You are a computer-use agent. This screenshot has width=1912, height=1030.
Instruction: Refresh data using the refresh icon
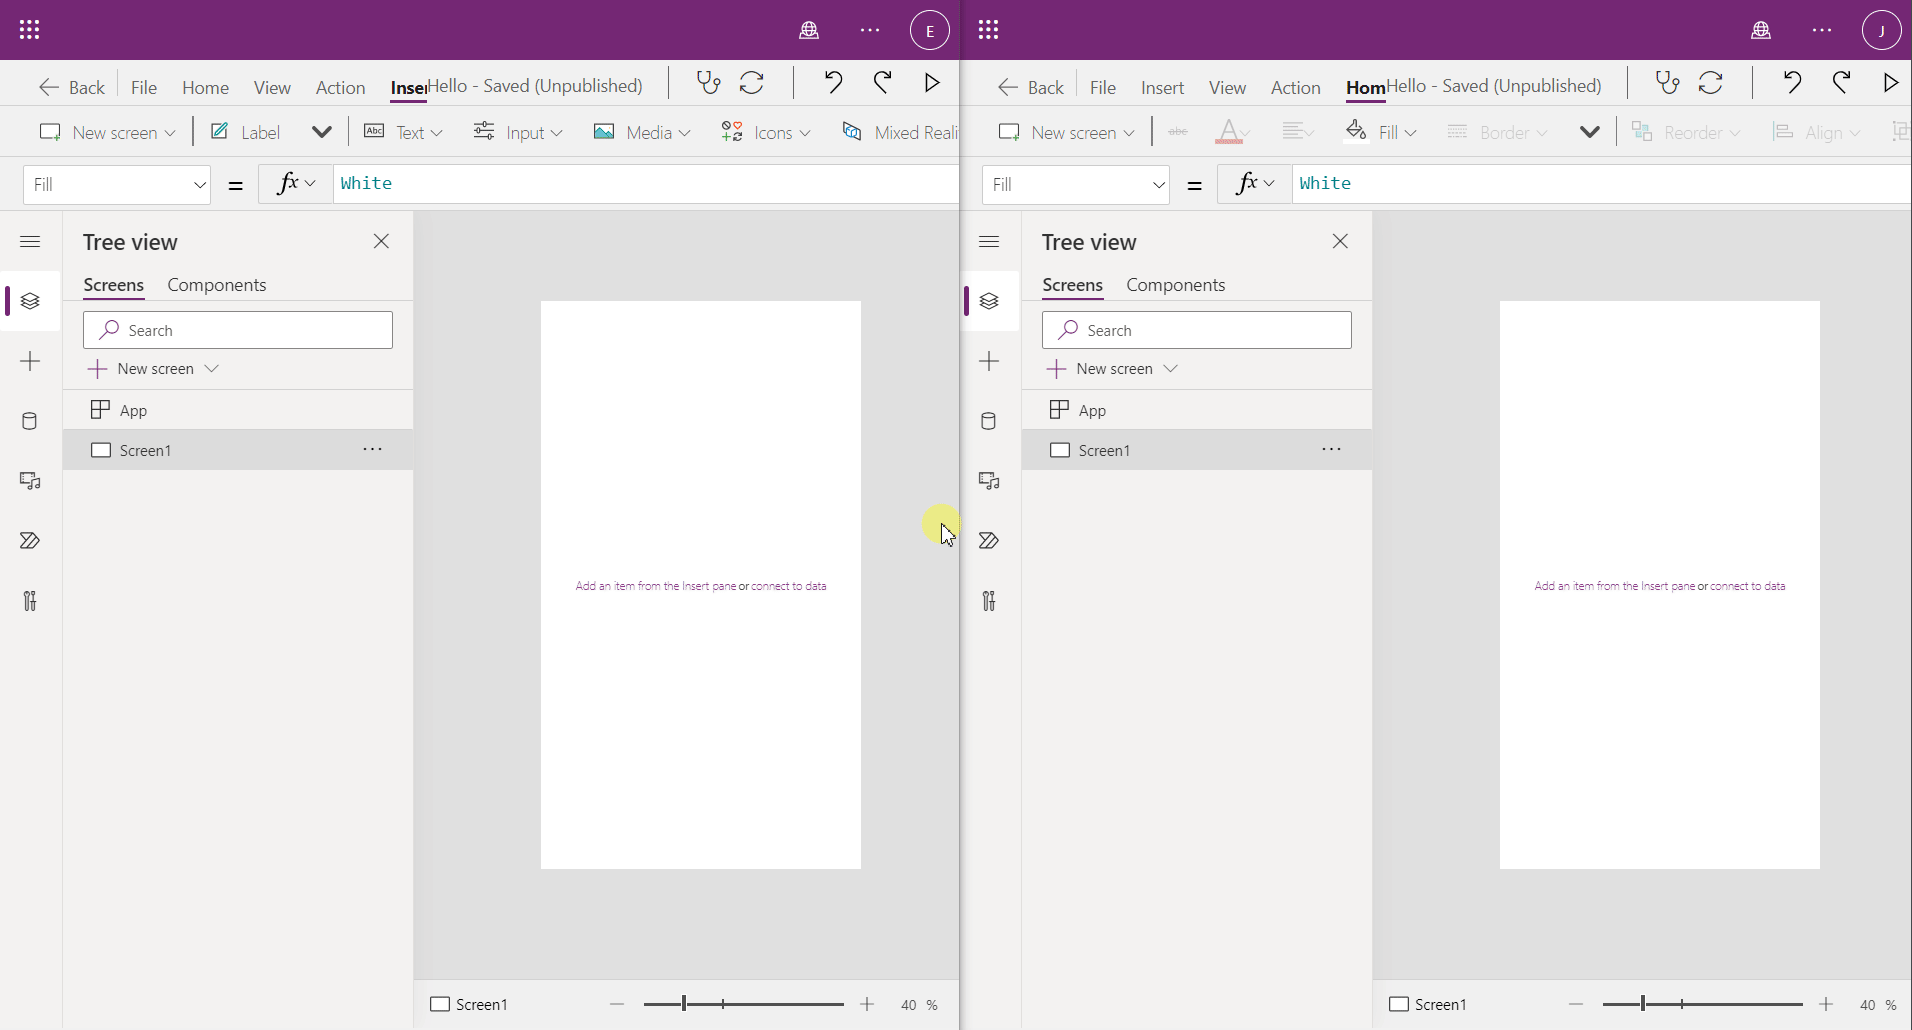[x=753, y=82]
